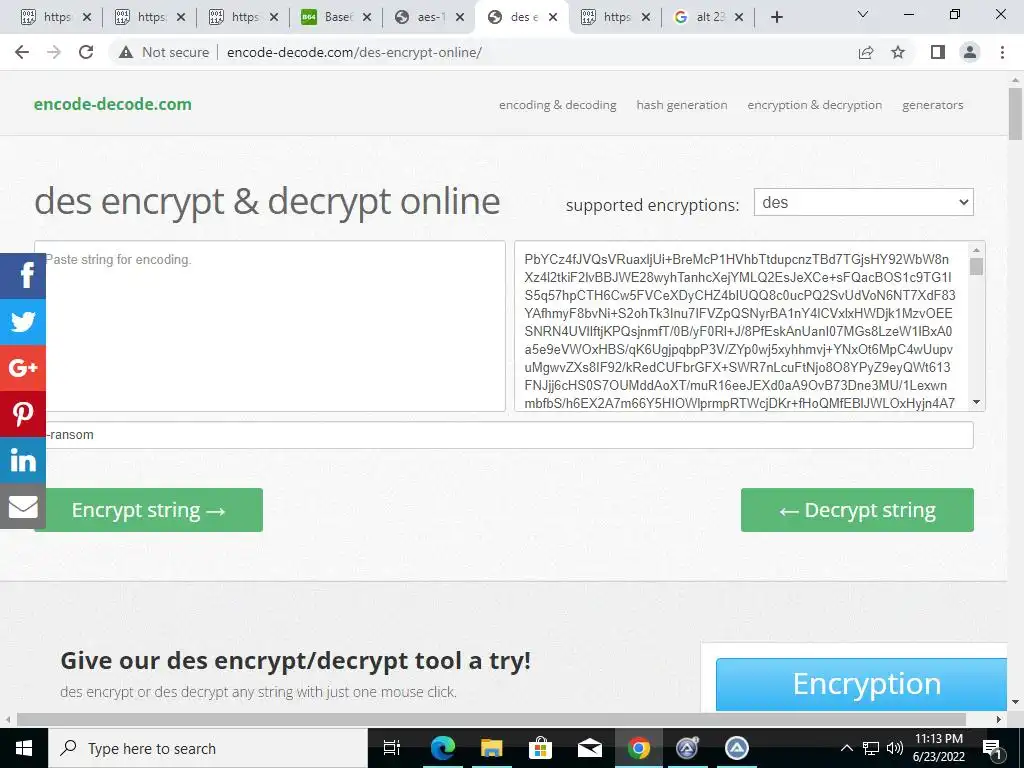Open the encryption & decryption menu
This screenshot has height=768, width=1024.
pos(814,105)
